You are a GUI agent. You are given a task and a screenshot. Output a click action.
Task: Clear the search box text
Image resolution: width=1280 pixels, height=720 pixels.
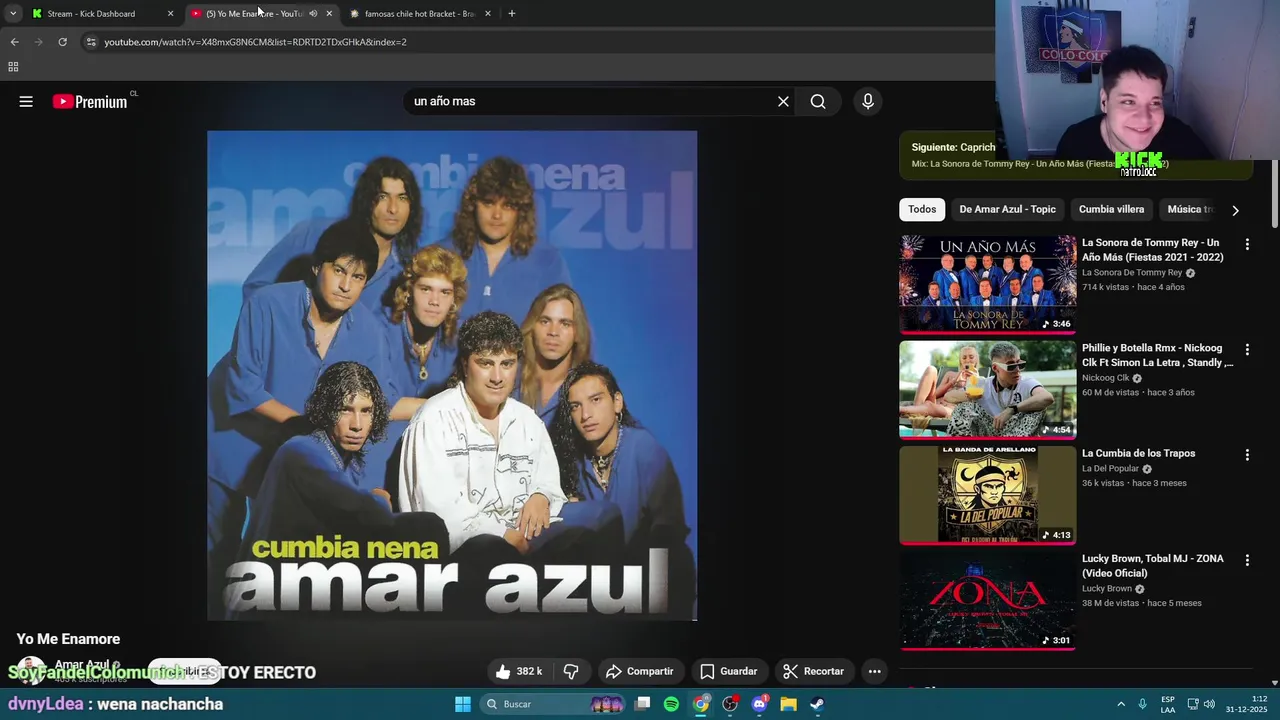tap(783, 101)
